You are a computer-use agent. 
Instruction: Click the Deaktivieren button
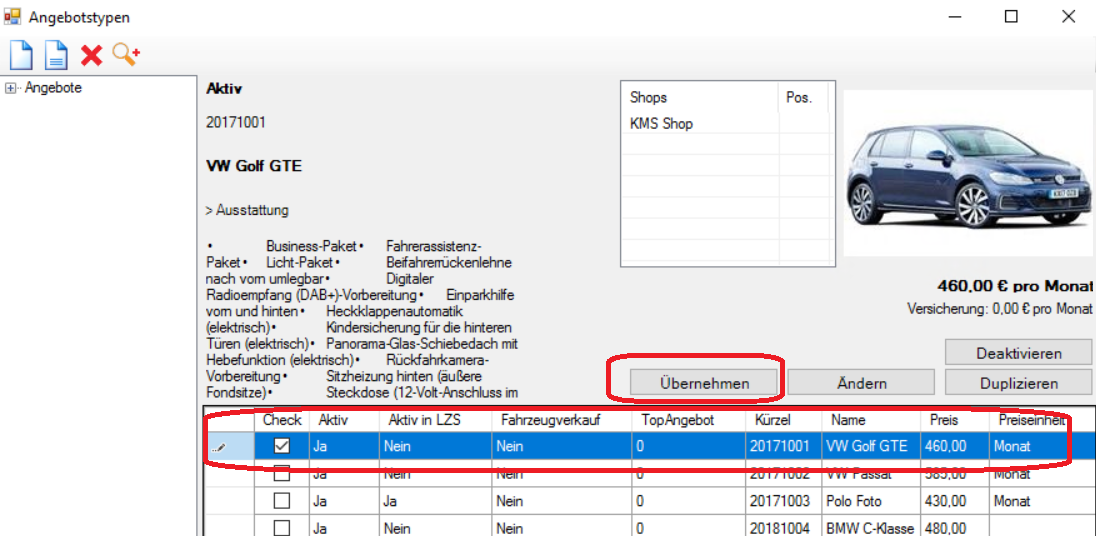coord(1018,352)
